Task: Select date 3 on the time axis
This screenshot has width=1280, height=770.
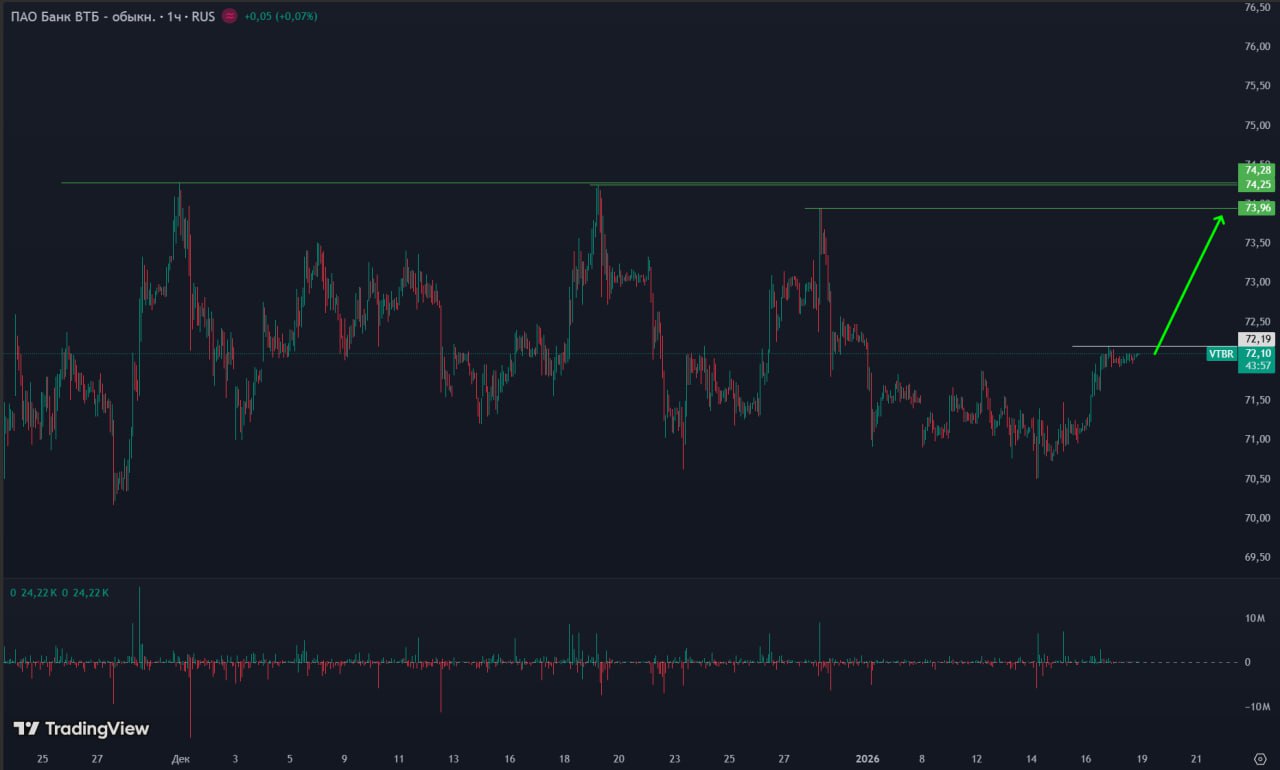Action: point(235,759)
